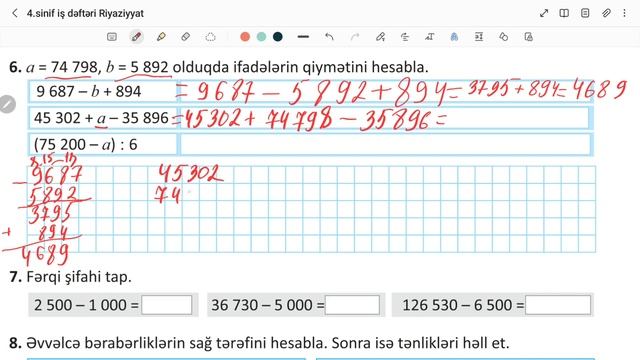Select the Highlighter tool
Viewport: 640px width, 360px height.
click(161, 37)
